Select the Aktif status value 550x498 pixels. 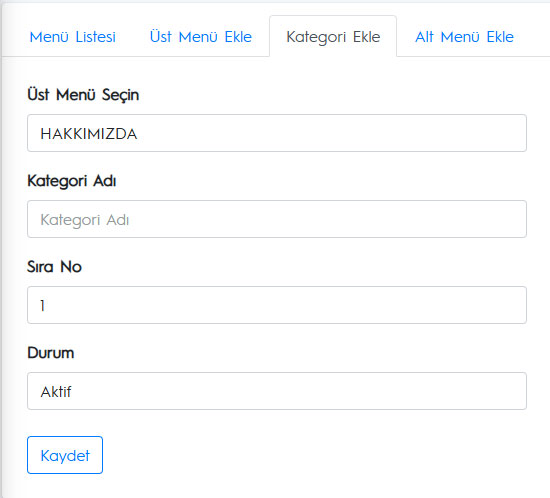tap(56, 391)
